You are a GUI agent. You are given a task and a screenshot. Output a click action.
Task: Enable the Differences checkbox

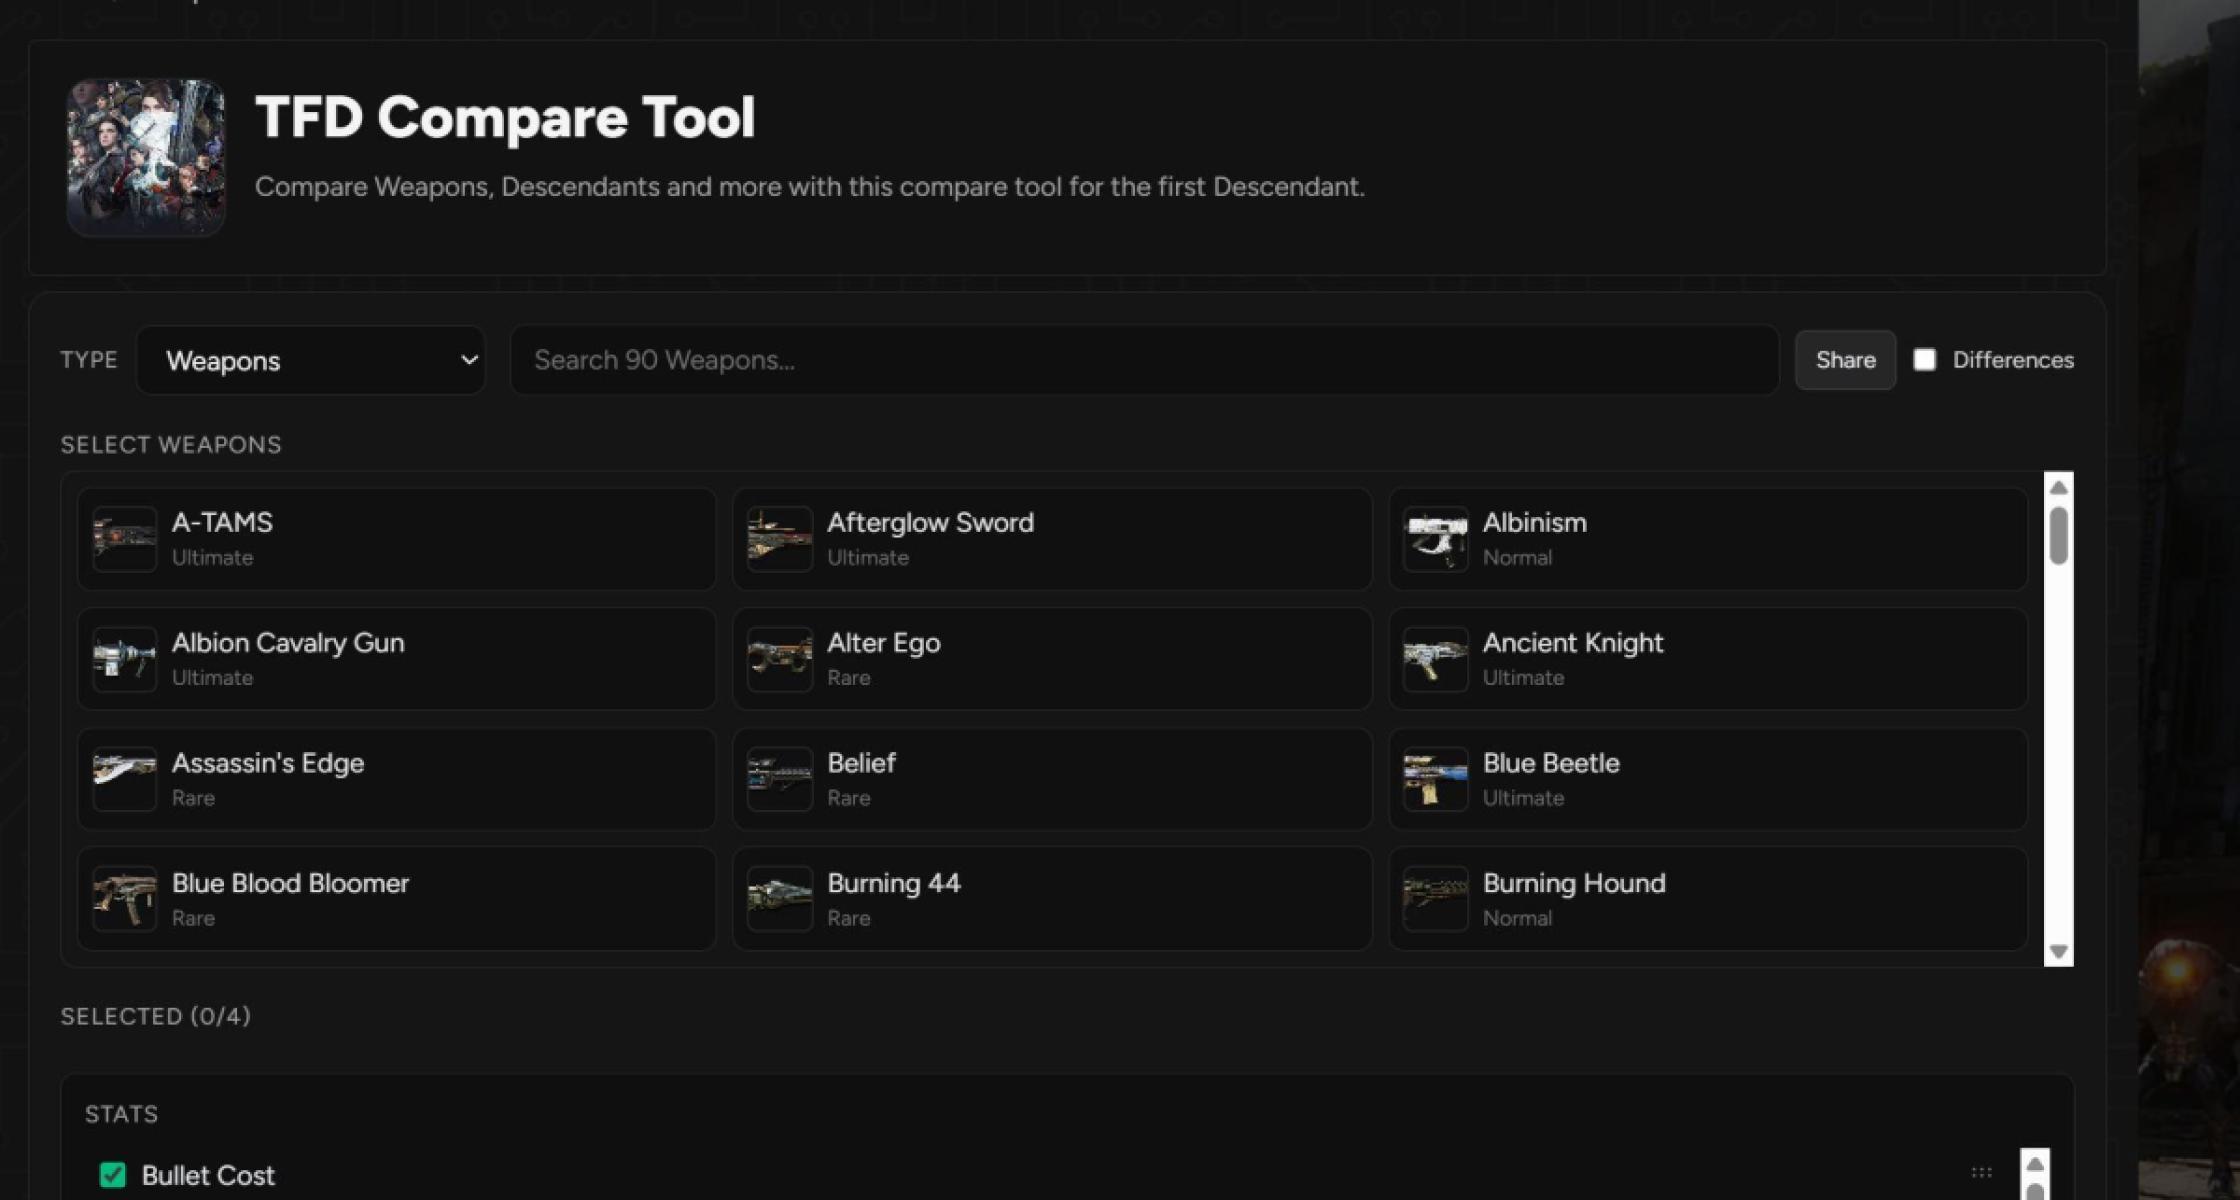(1925, 359)
